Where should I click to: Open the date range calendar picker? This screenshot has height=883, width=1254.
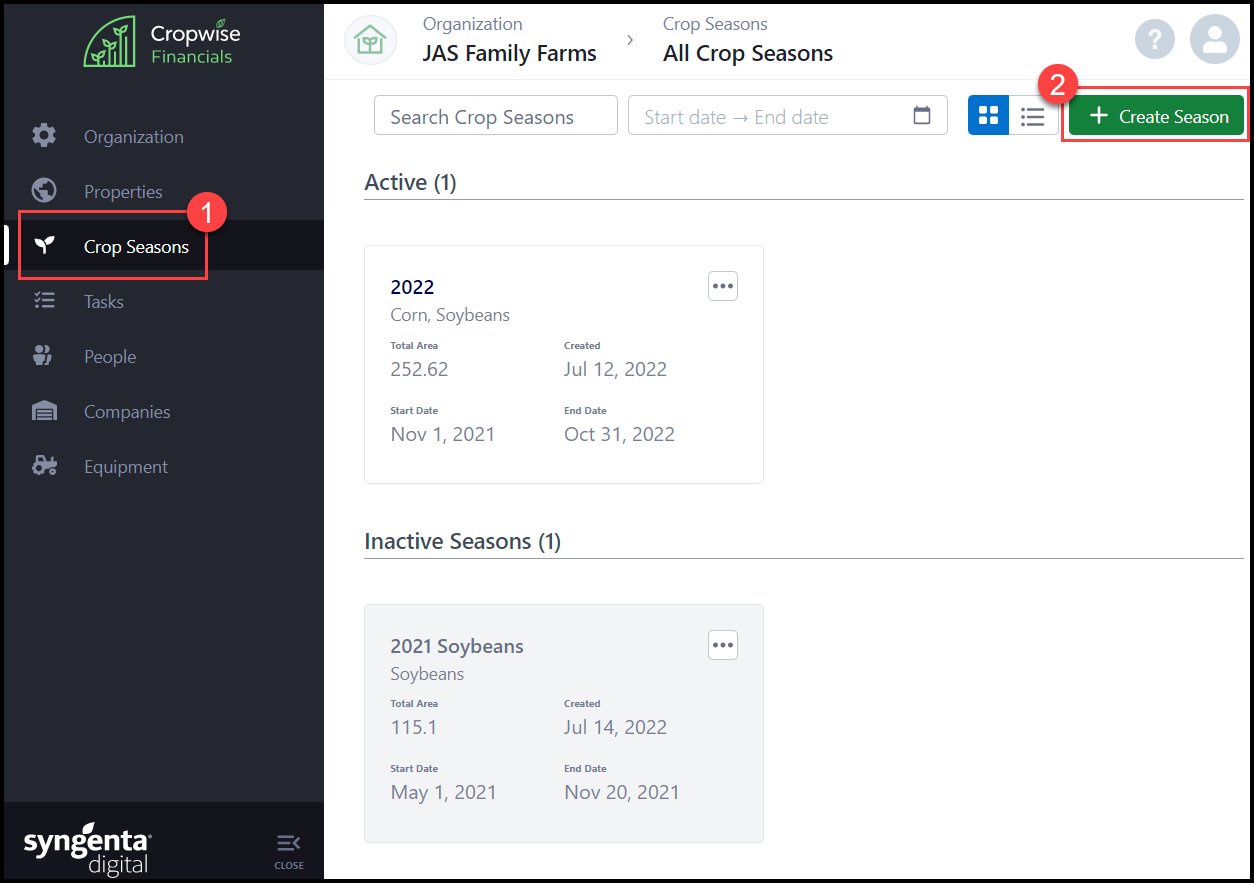(922, 116)
